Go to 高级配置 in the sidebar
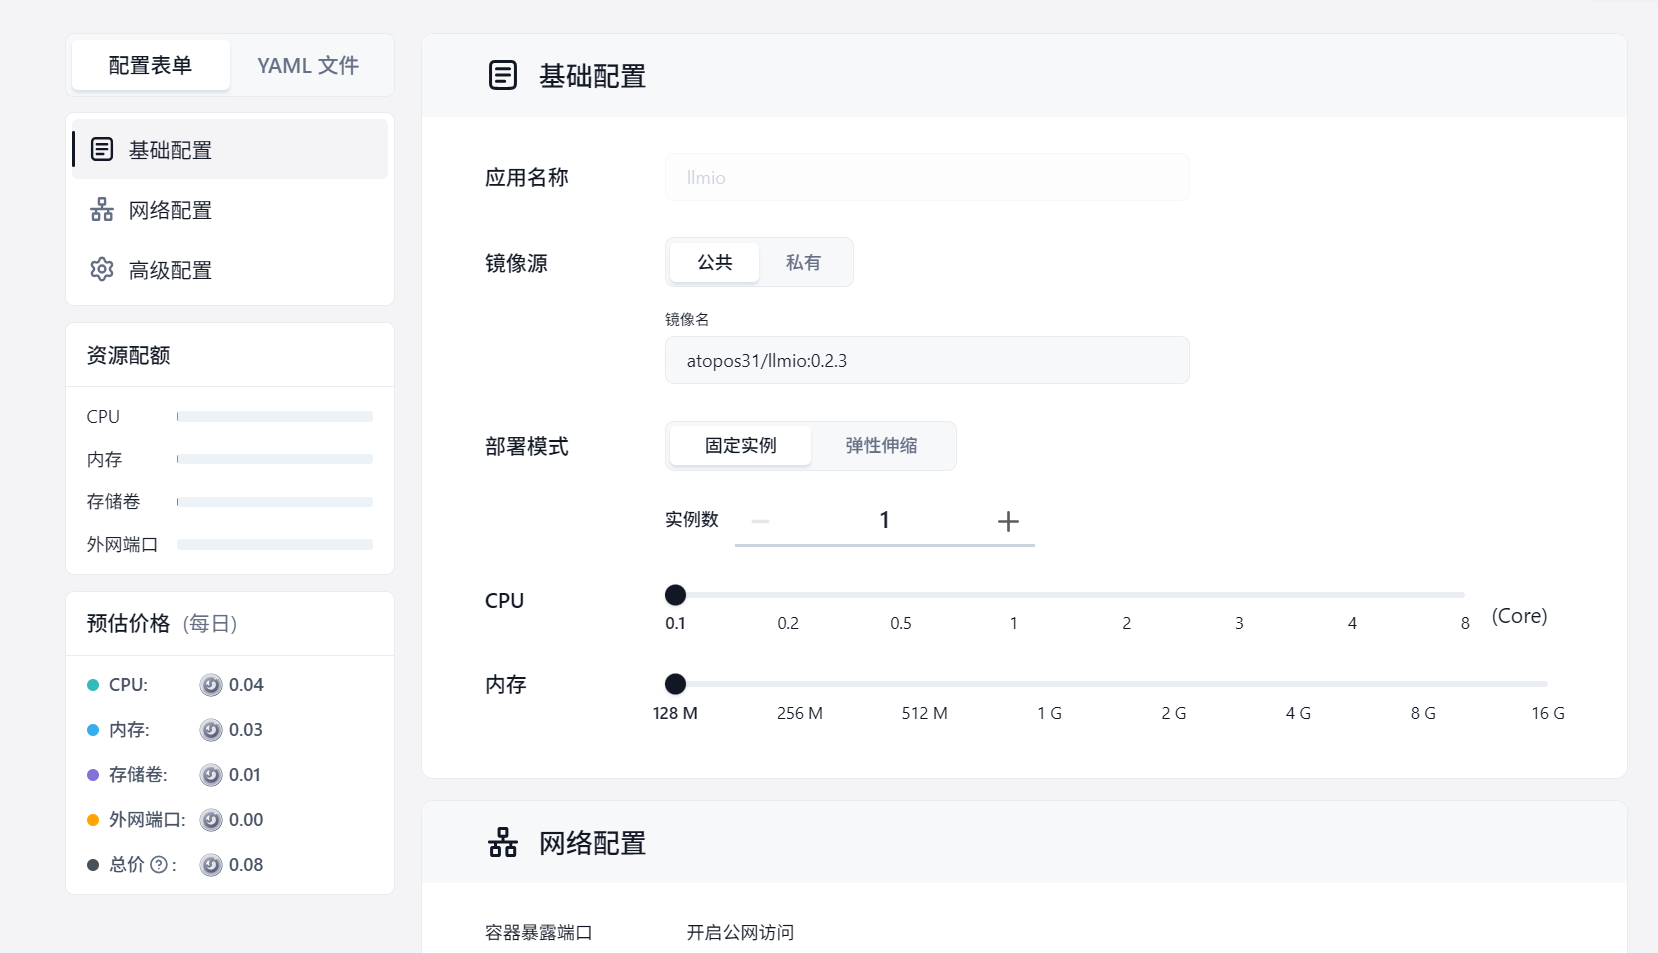Image resolution: width=1658 pixels, height=953 pixels. point(170,270)
